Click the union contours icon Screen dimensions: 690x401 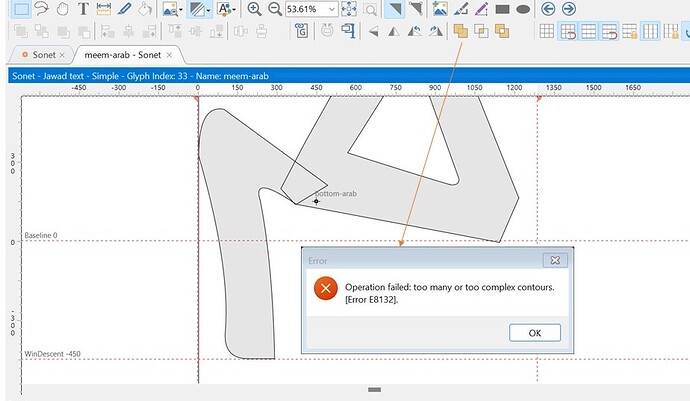(461, 31)
